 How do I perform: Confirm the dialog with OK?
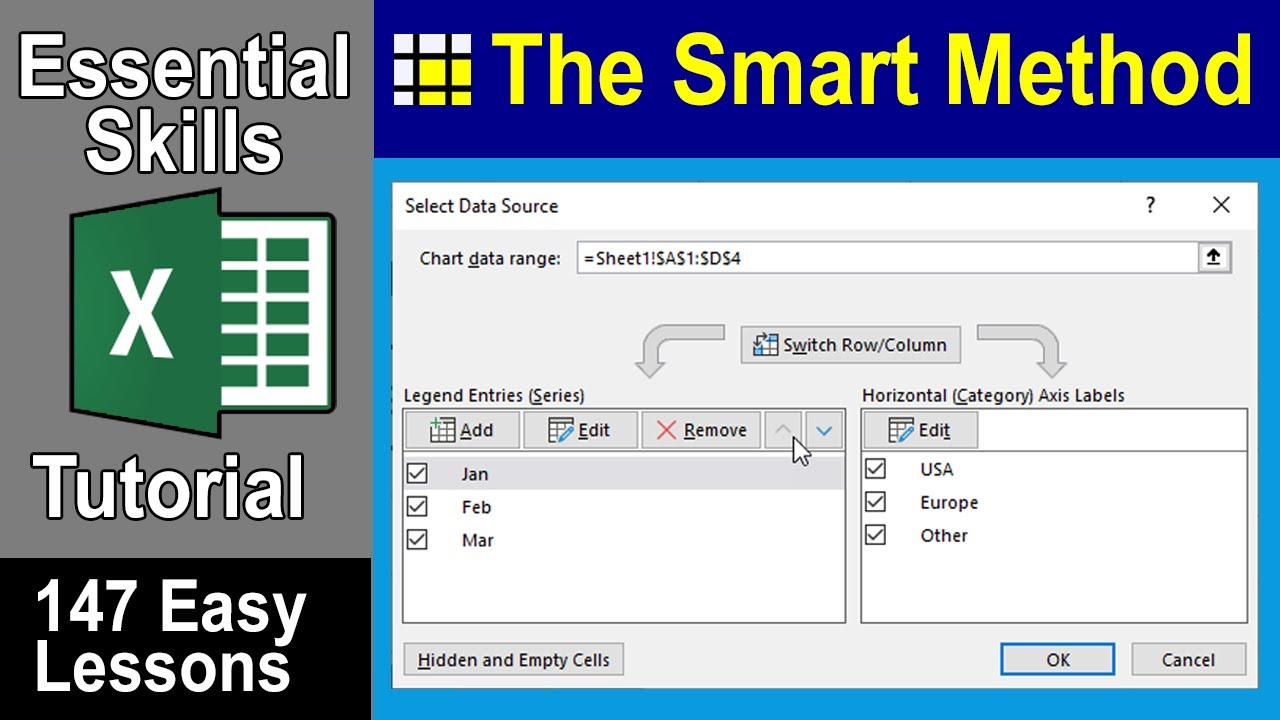tap(1058, 660)
